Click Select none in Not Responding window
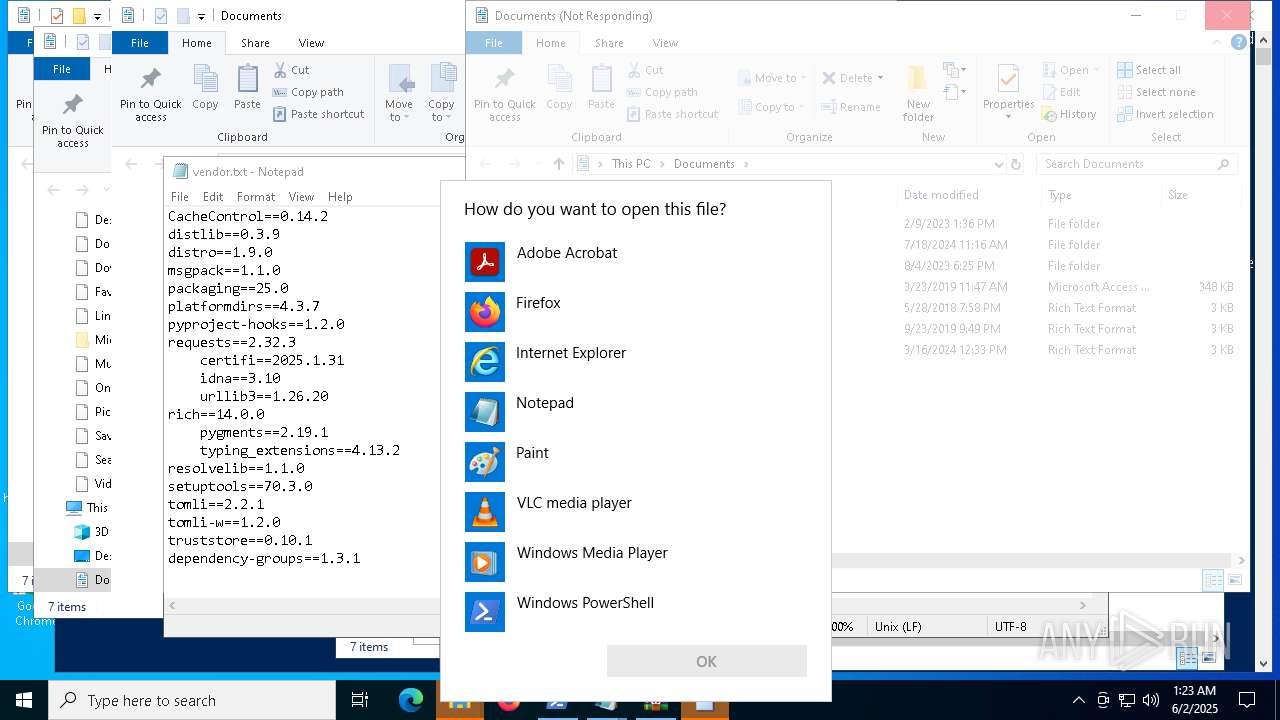The height and width of the screenshot is (720, 1280). 1156,92
